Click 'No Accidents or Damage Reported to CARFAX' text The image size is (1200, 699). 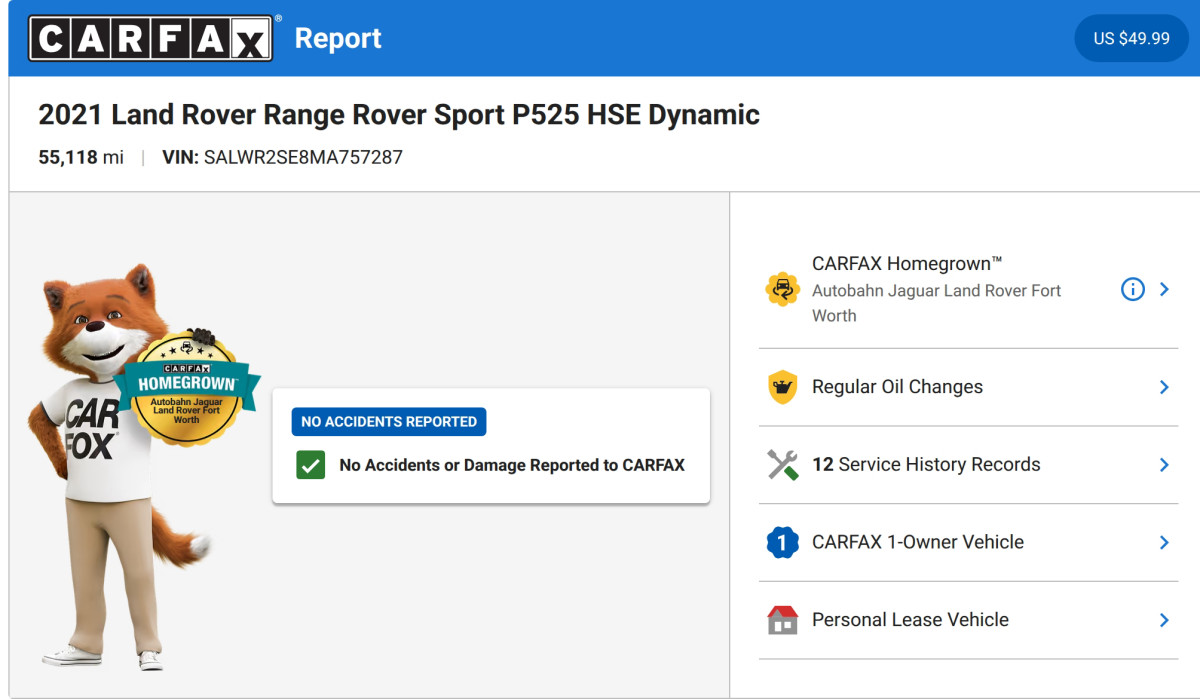pos(512,465)
